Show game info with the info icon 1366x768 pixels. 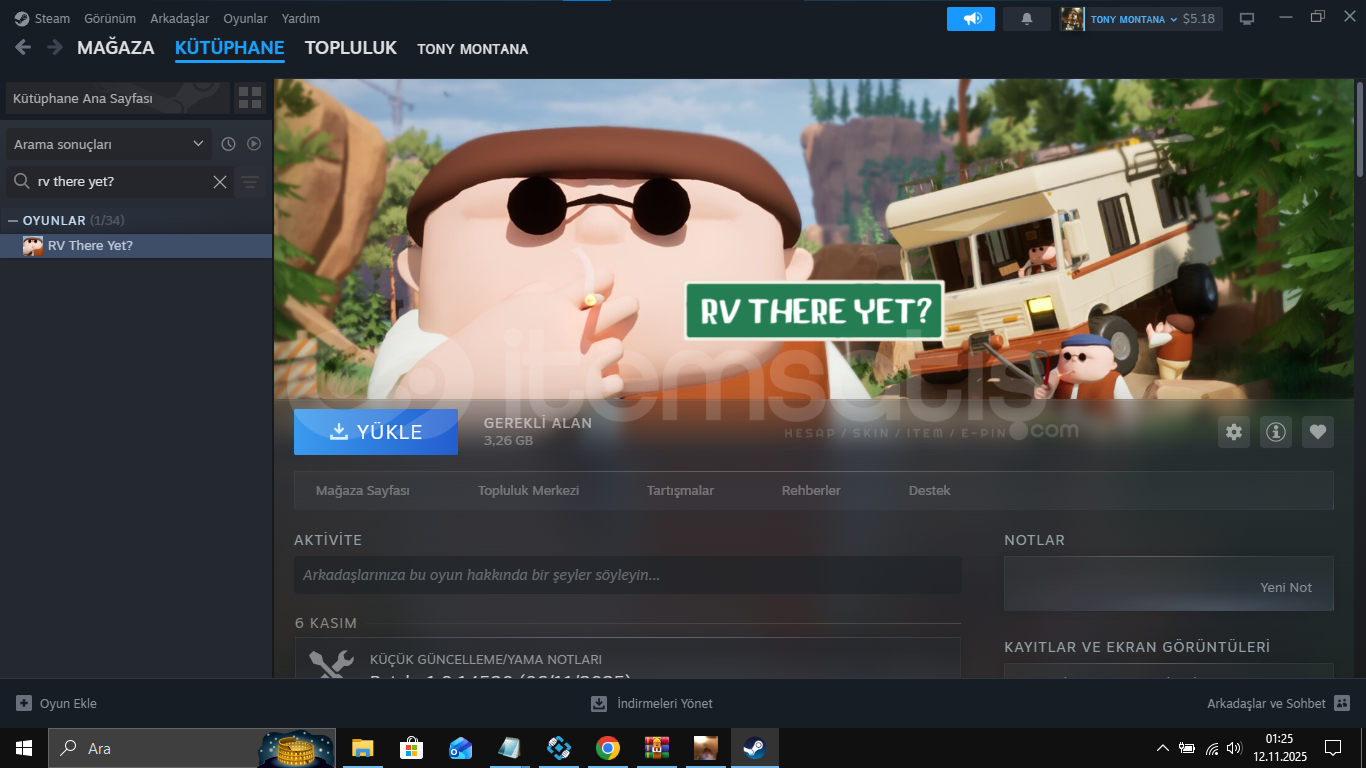[1276, 432]
